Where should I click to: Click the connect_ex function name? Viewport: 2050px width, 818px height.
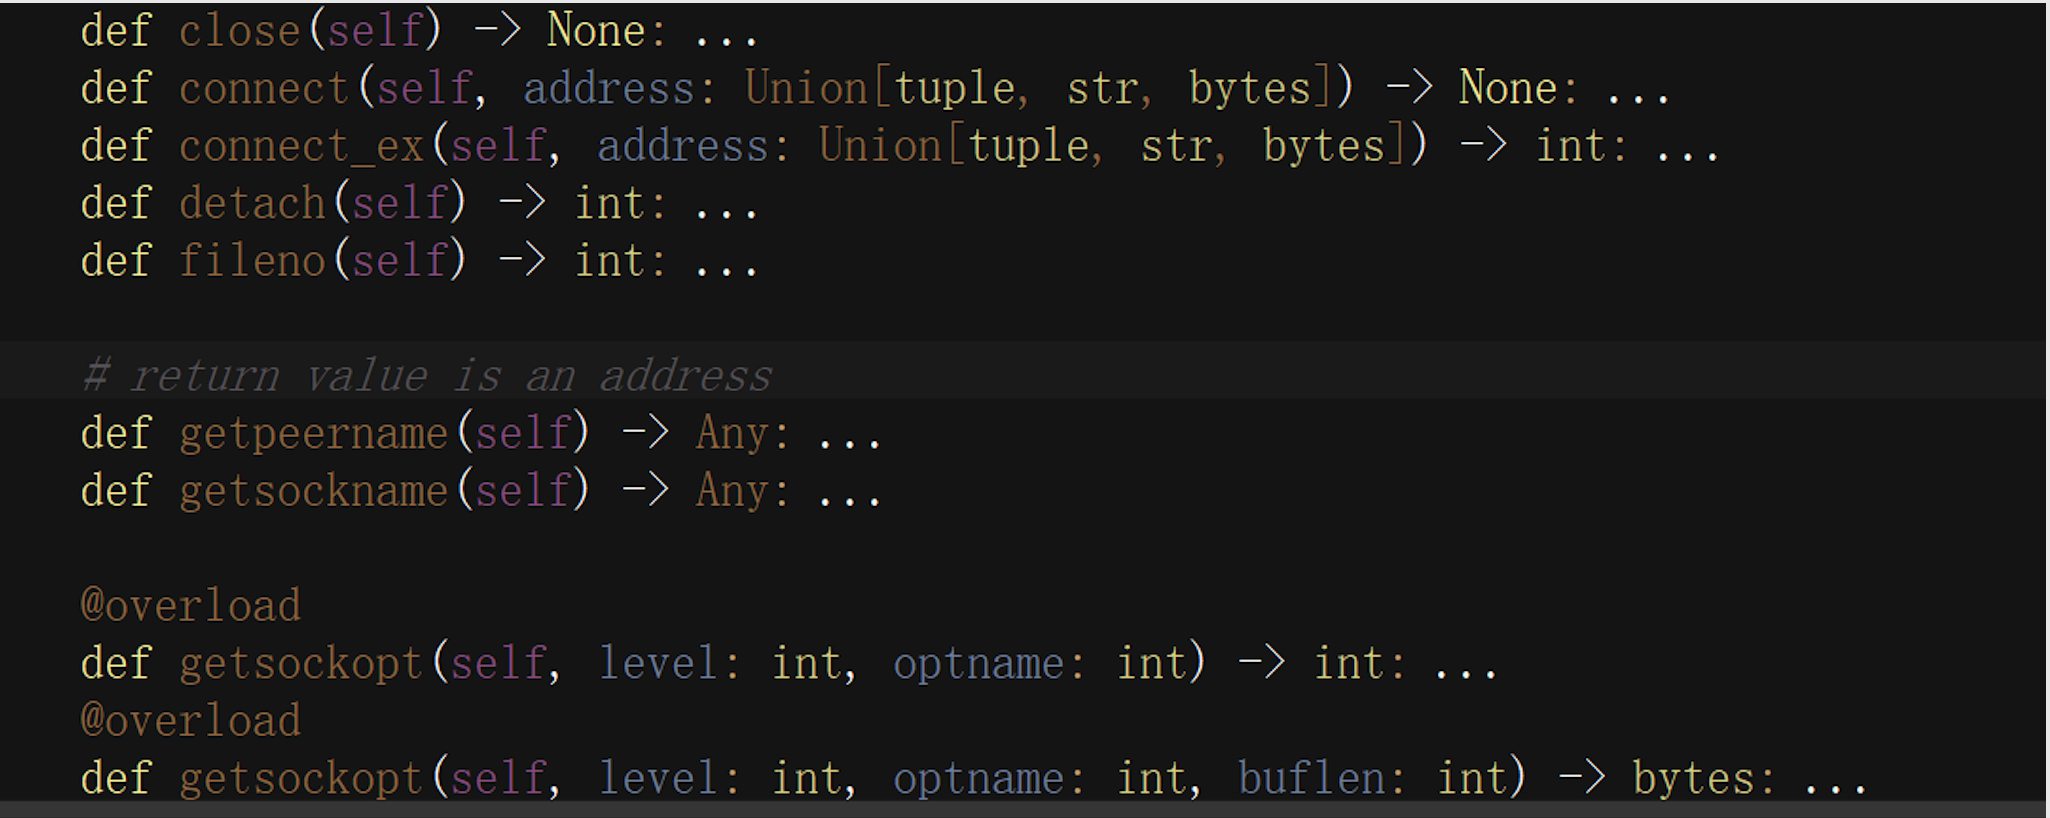302,146
